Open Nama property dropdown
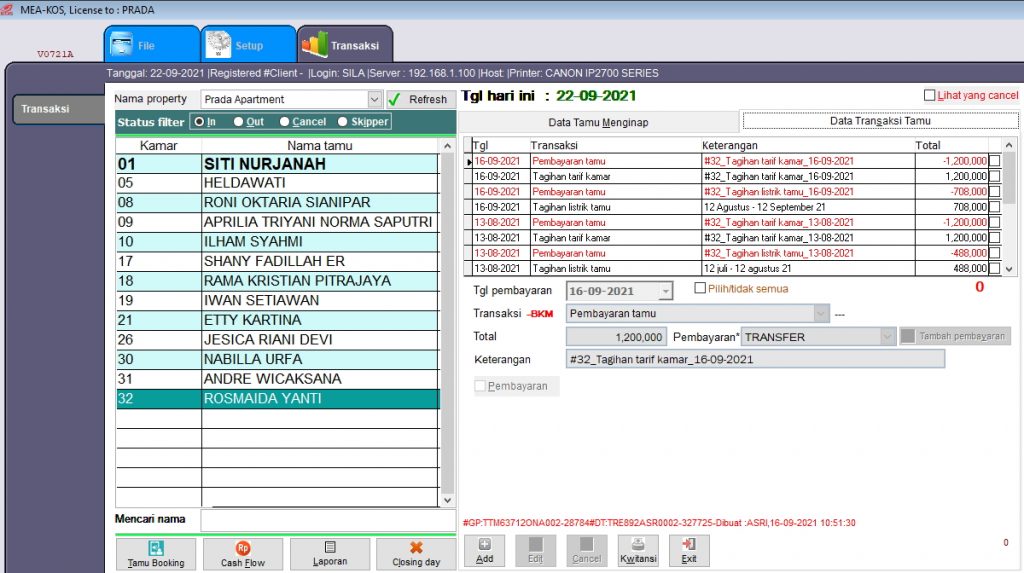Viewport: 1024px width, 573px height. click(x=374, y=99)
